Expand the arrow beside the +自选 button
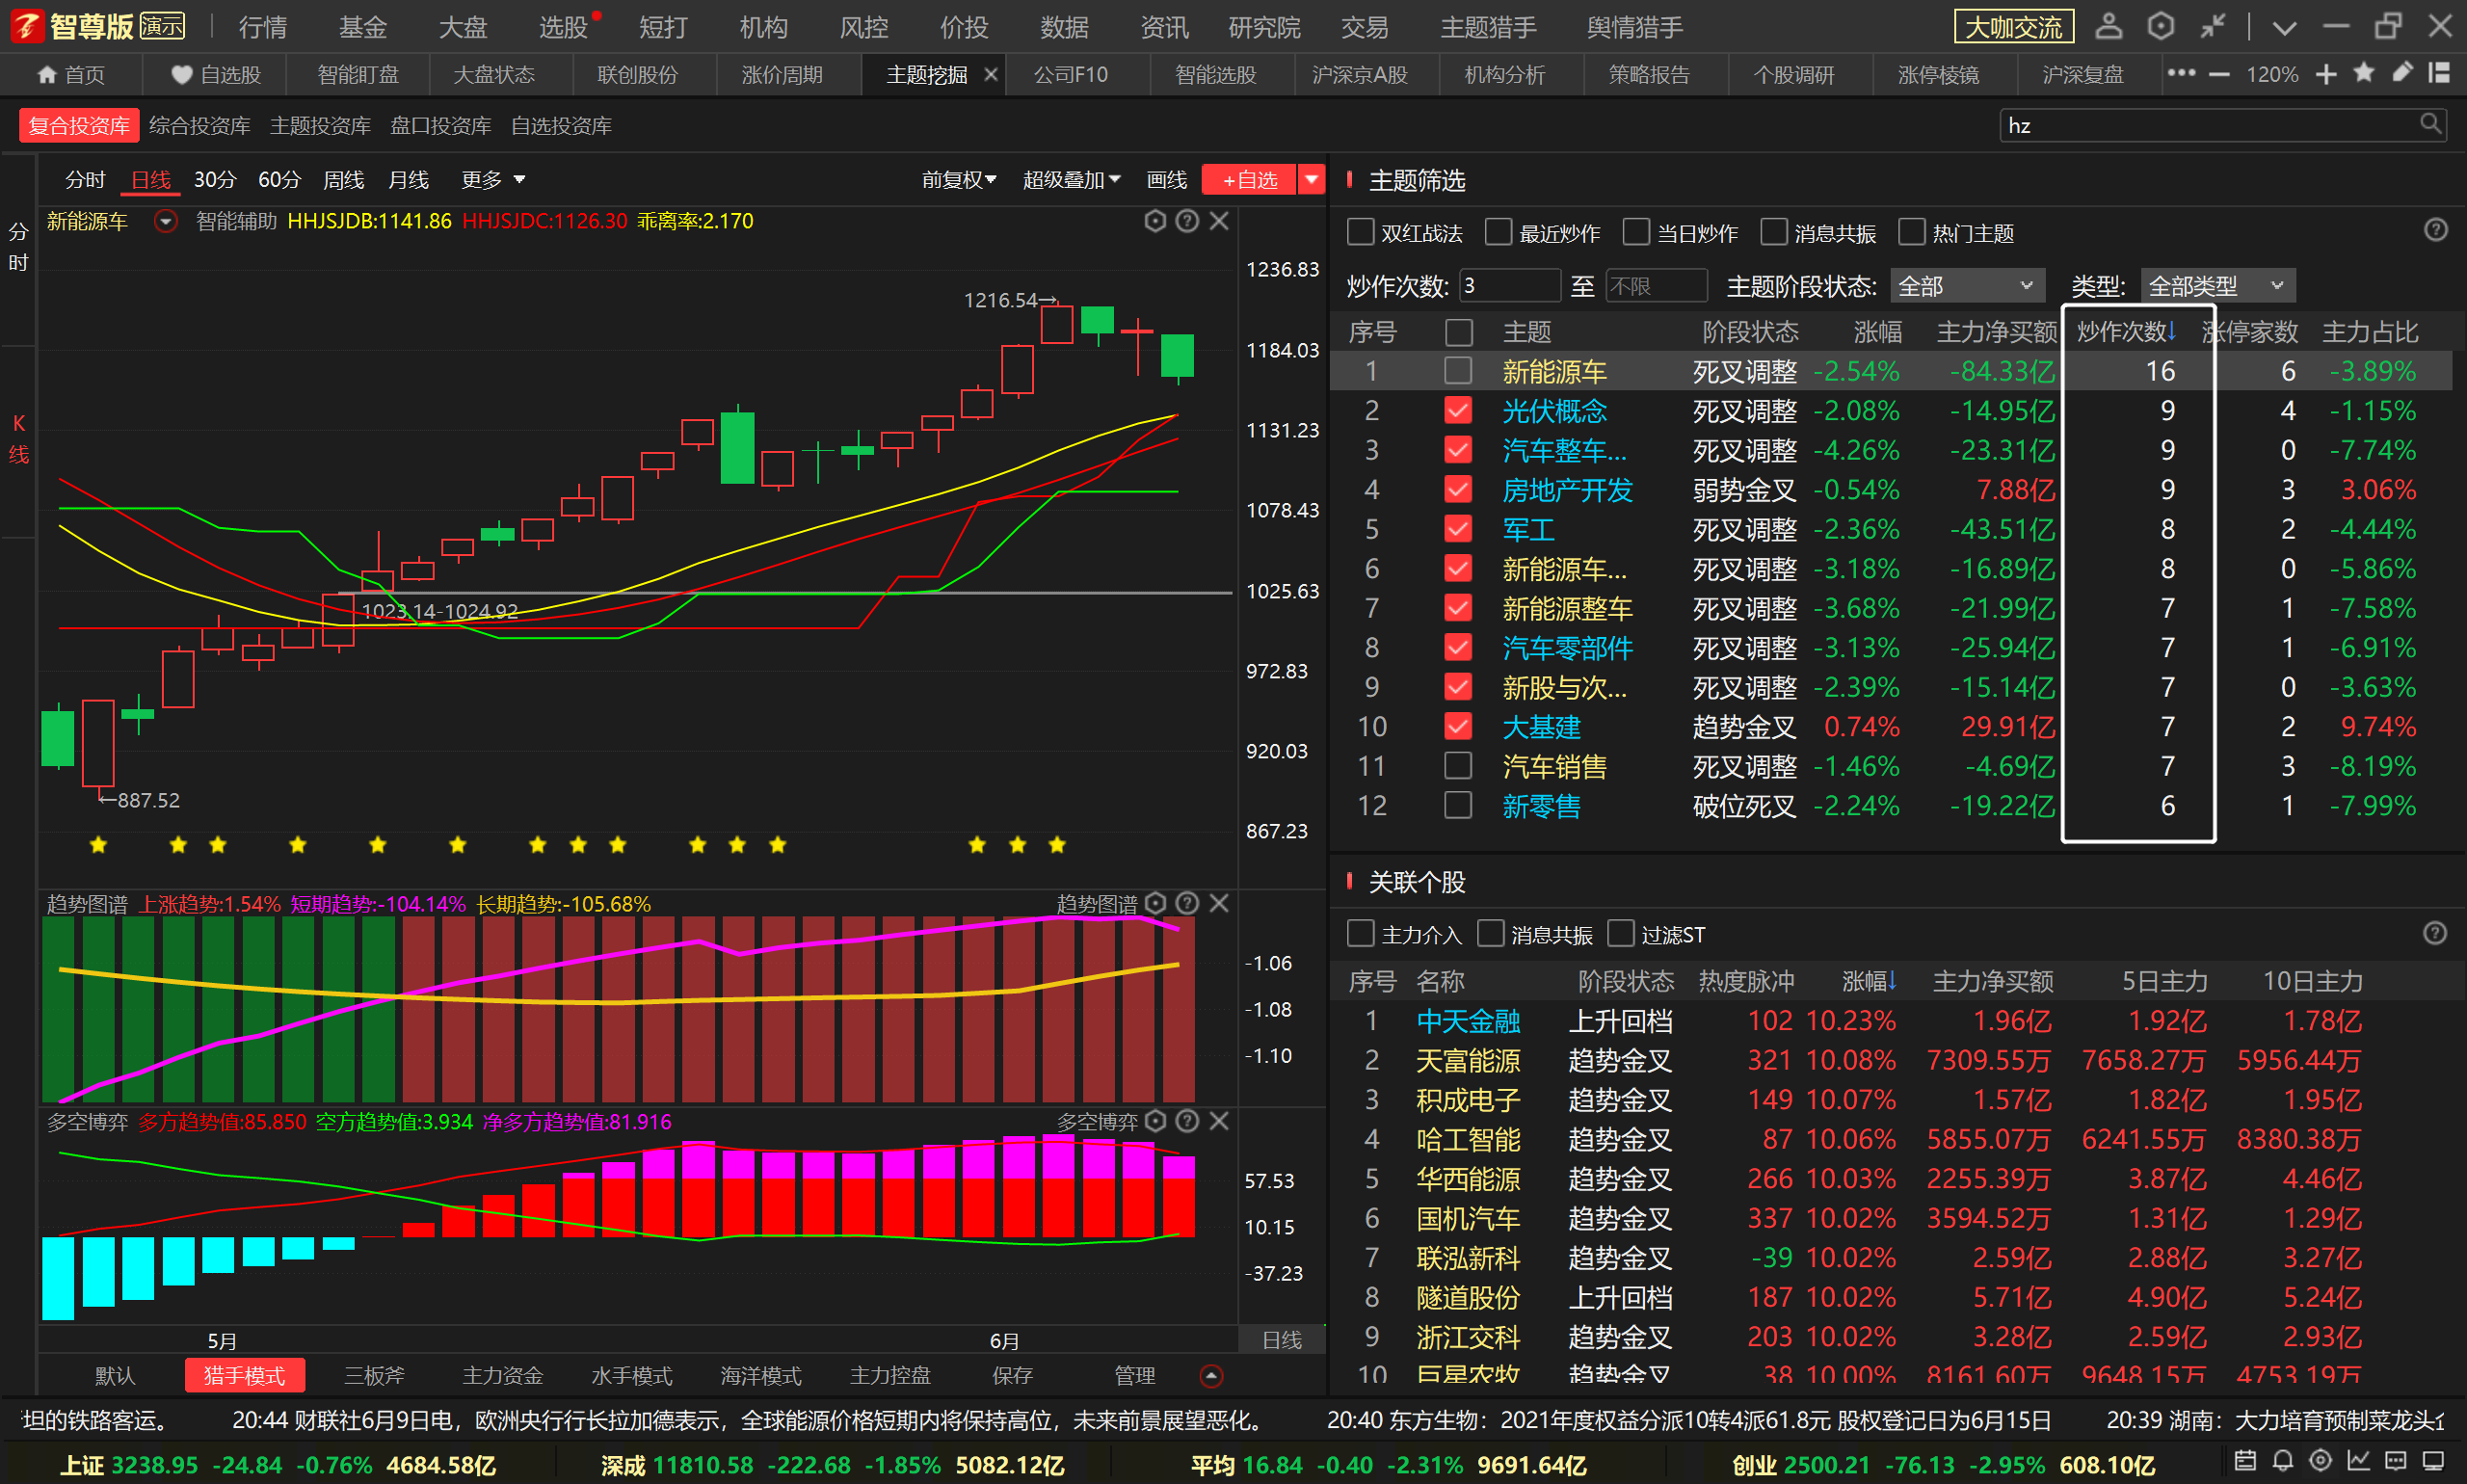This screenshot has width=2467, height=1484. 1311,180
